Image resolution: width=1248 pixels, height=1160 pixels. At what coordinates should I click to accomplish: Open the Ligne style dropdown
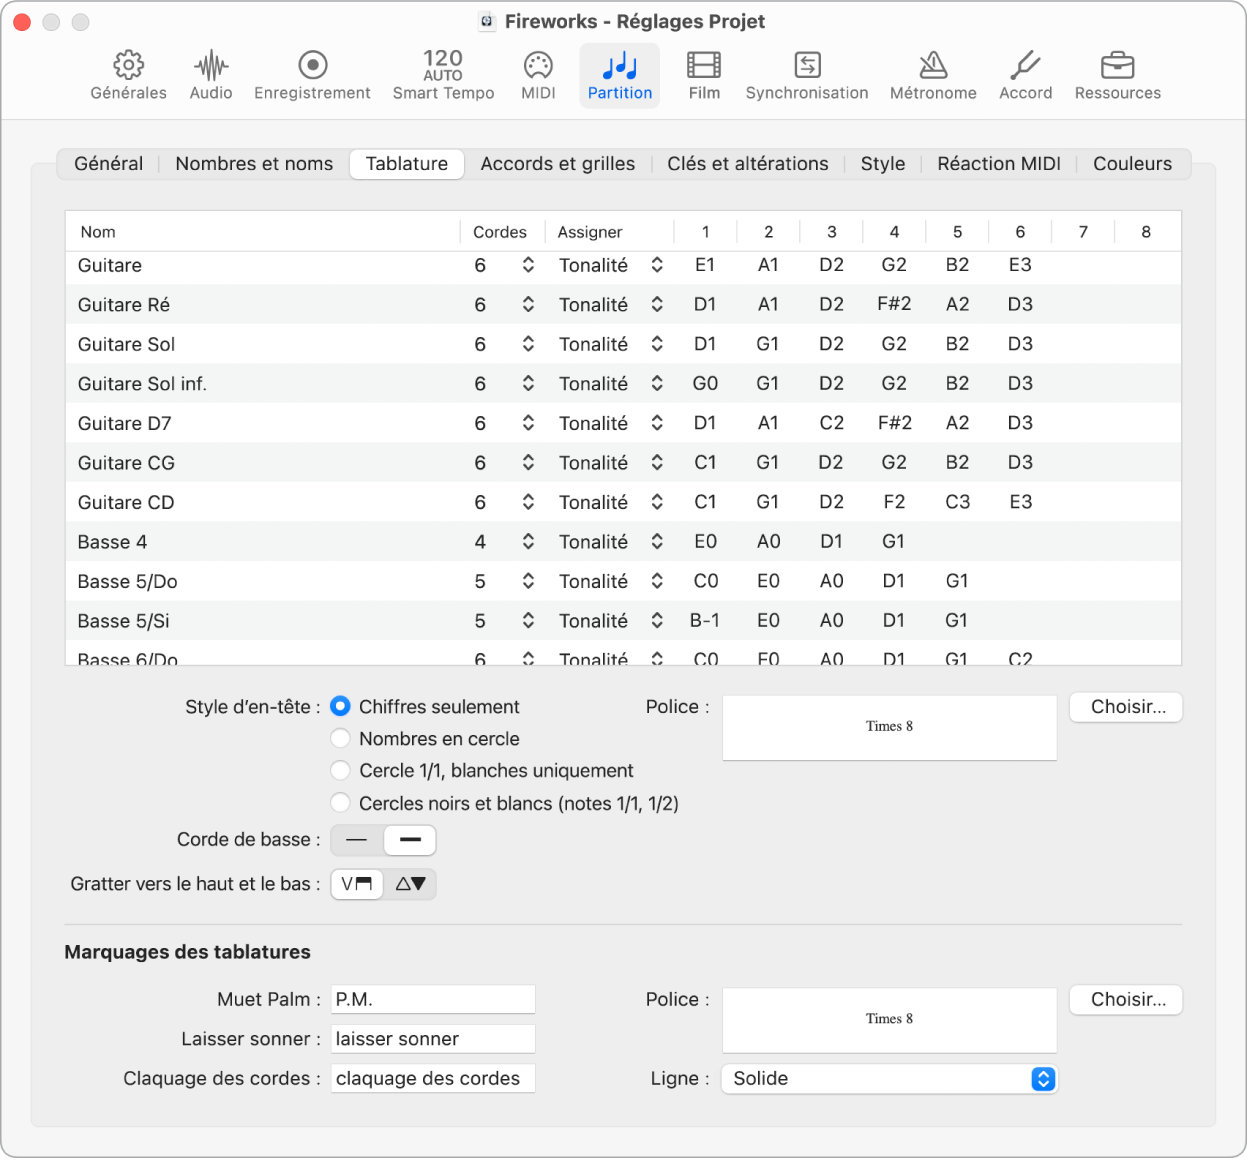[888, 1079]
